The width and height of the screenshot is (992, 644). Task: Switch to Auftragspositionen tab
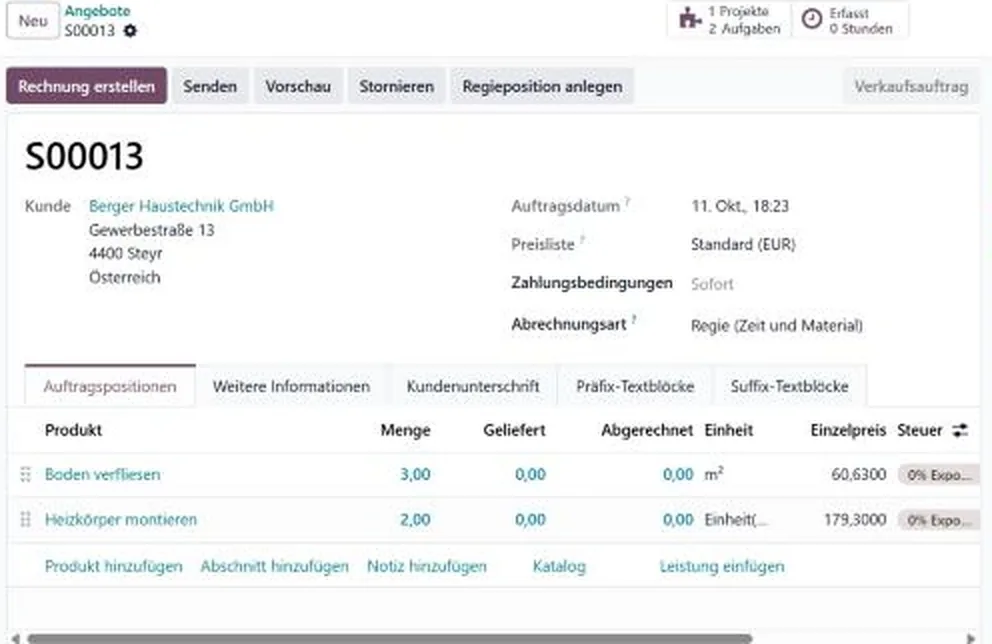(110, 386)
